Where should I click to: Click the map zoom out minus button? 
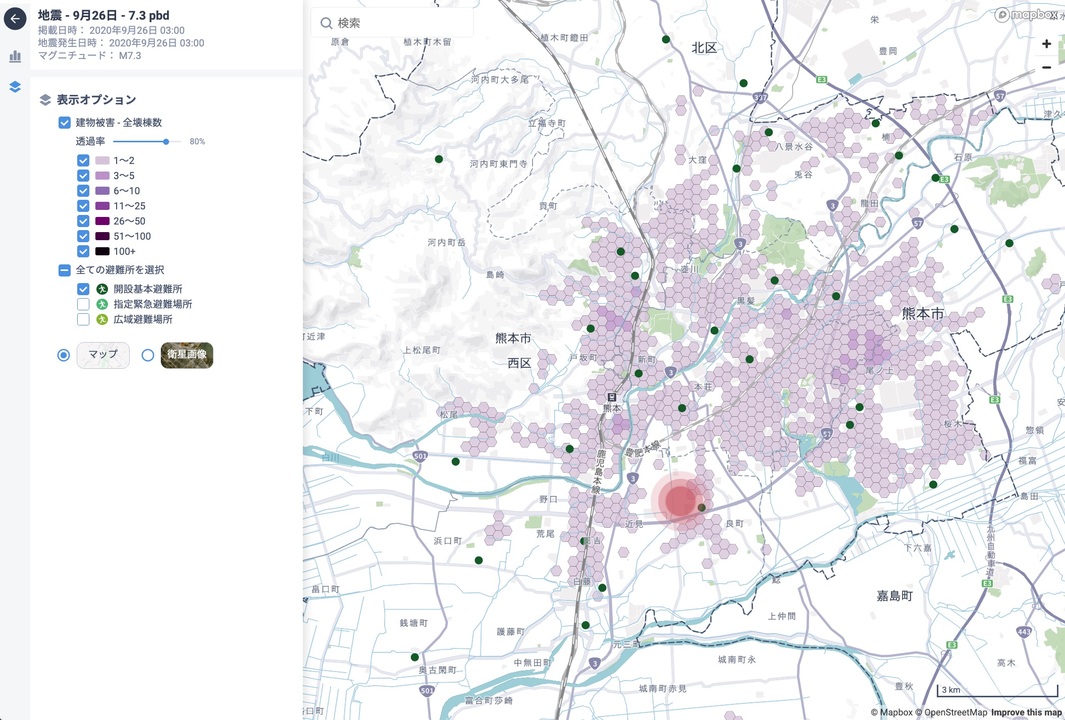[1046, 67]
